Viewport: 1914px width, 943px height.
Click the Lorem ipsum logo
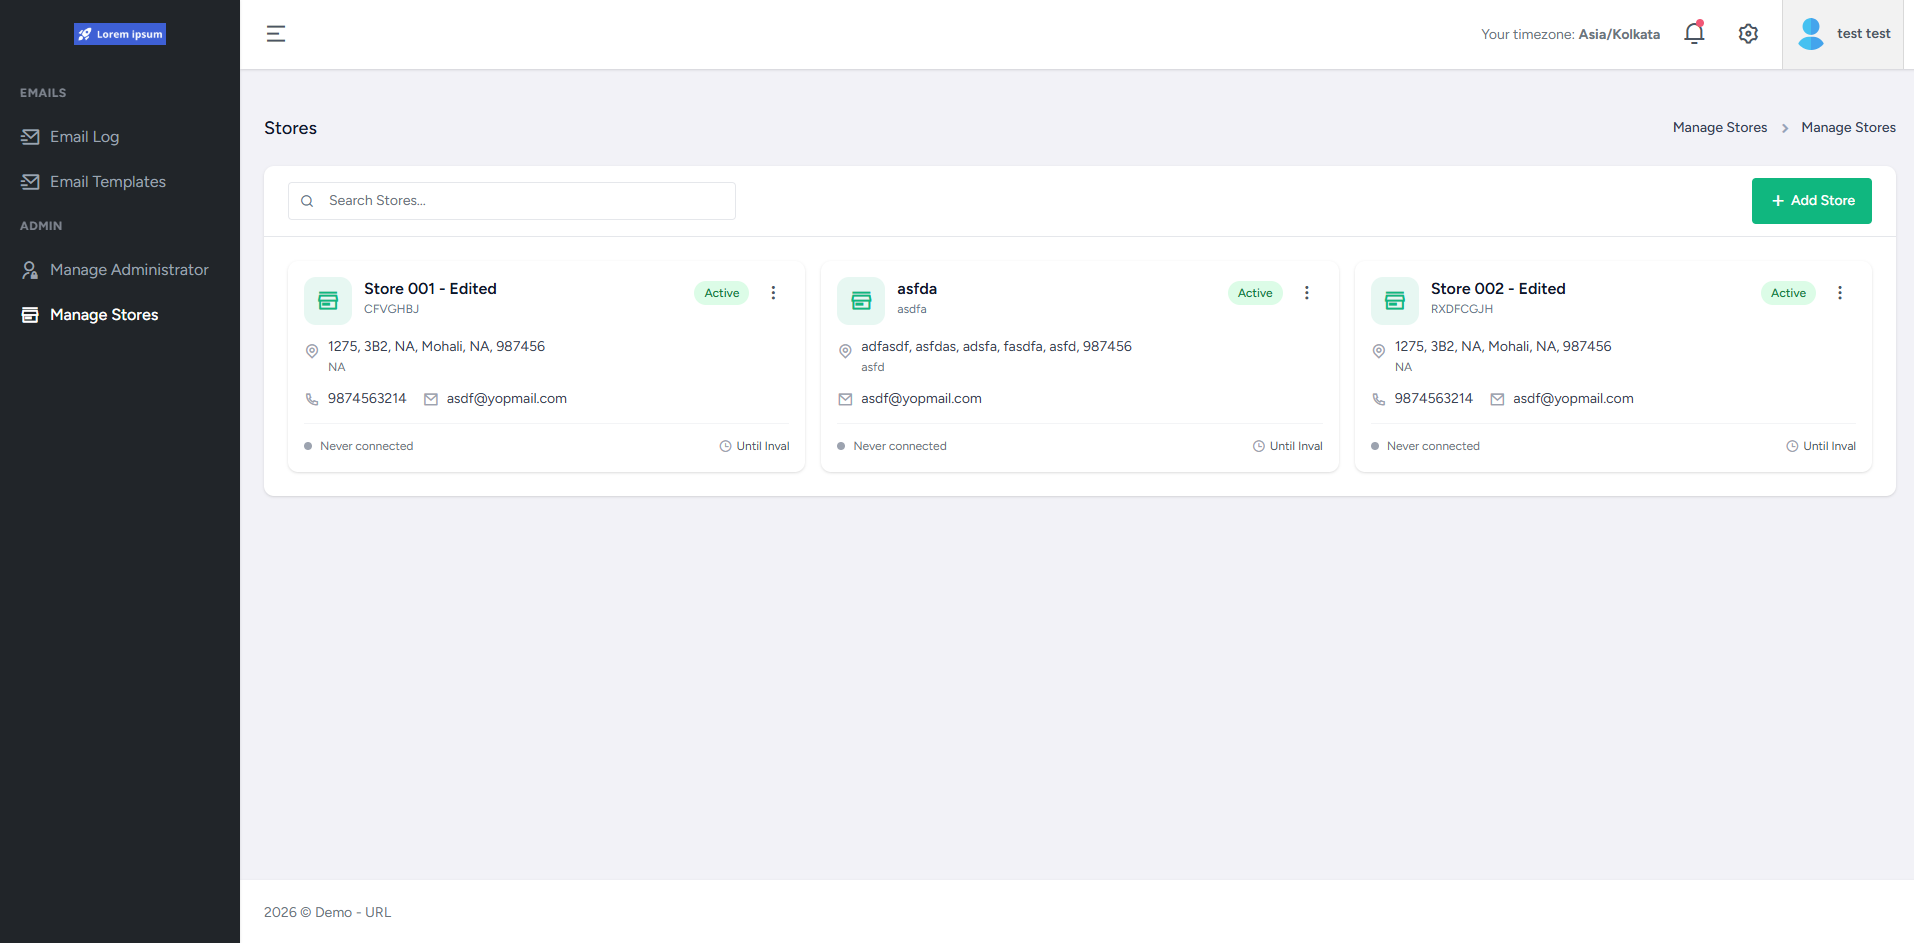pos(120,34)
